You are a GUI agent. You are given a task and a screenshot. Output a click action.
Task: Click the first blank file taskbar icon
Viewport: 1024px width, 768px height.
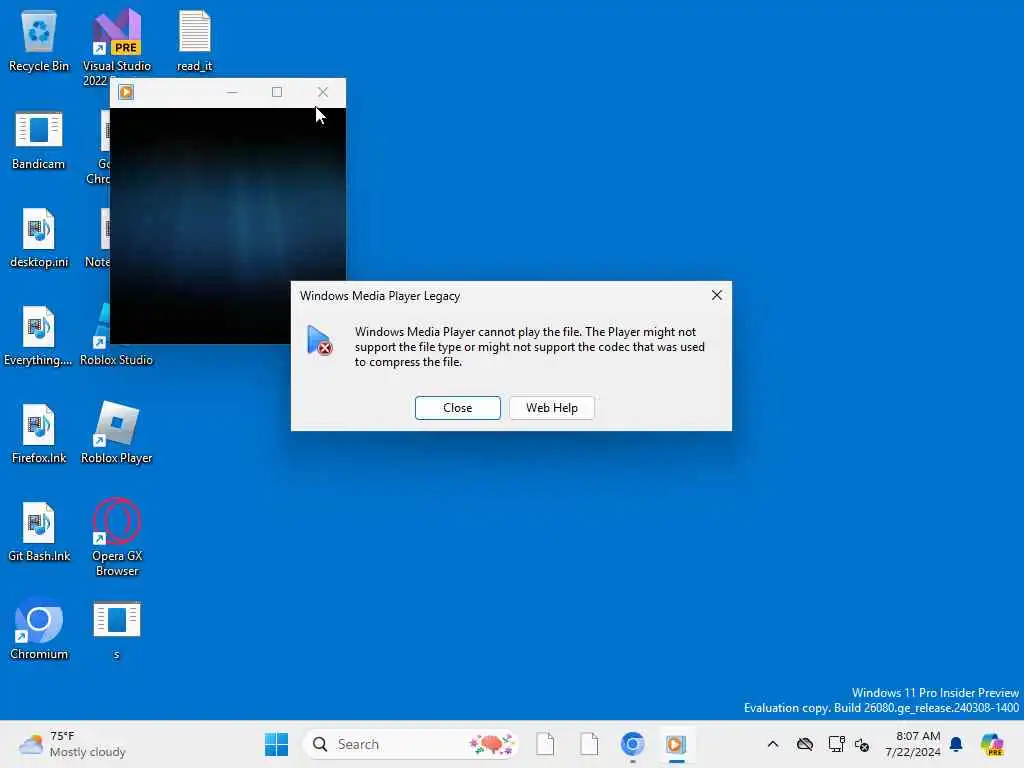point(545,744)
